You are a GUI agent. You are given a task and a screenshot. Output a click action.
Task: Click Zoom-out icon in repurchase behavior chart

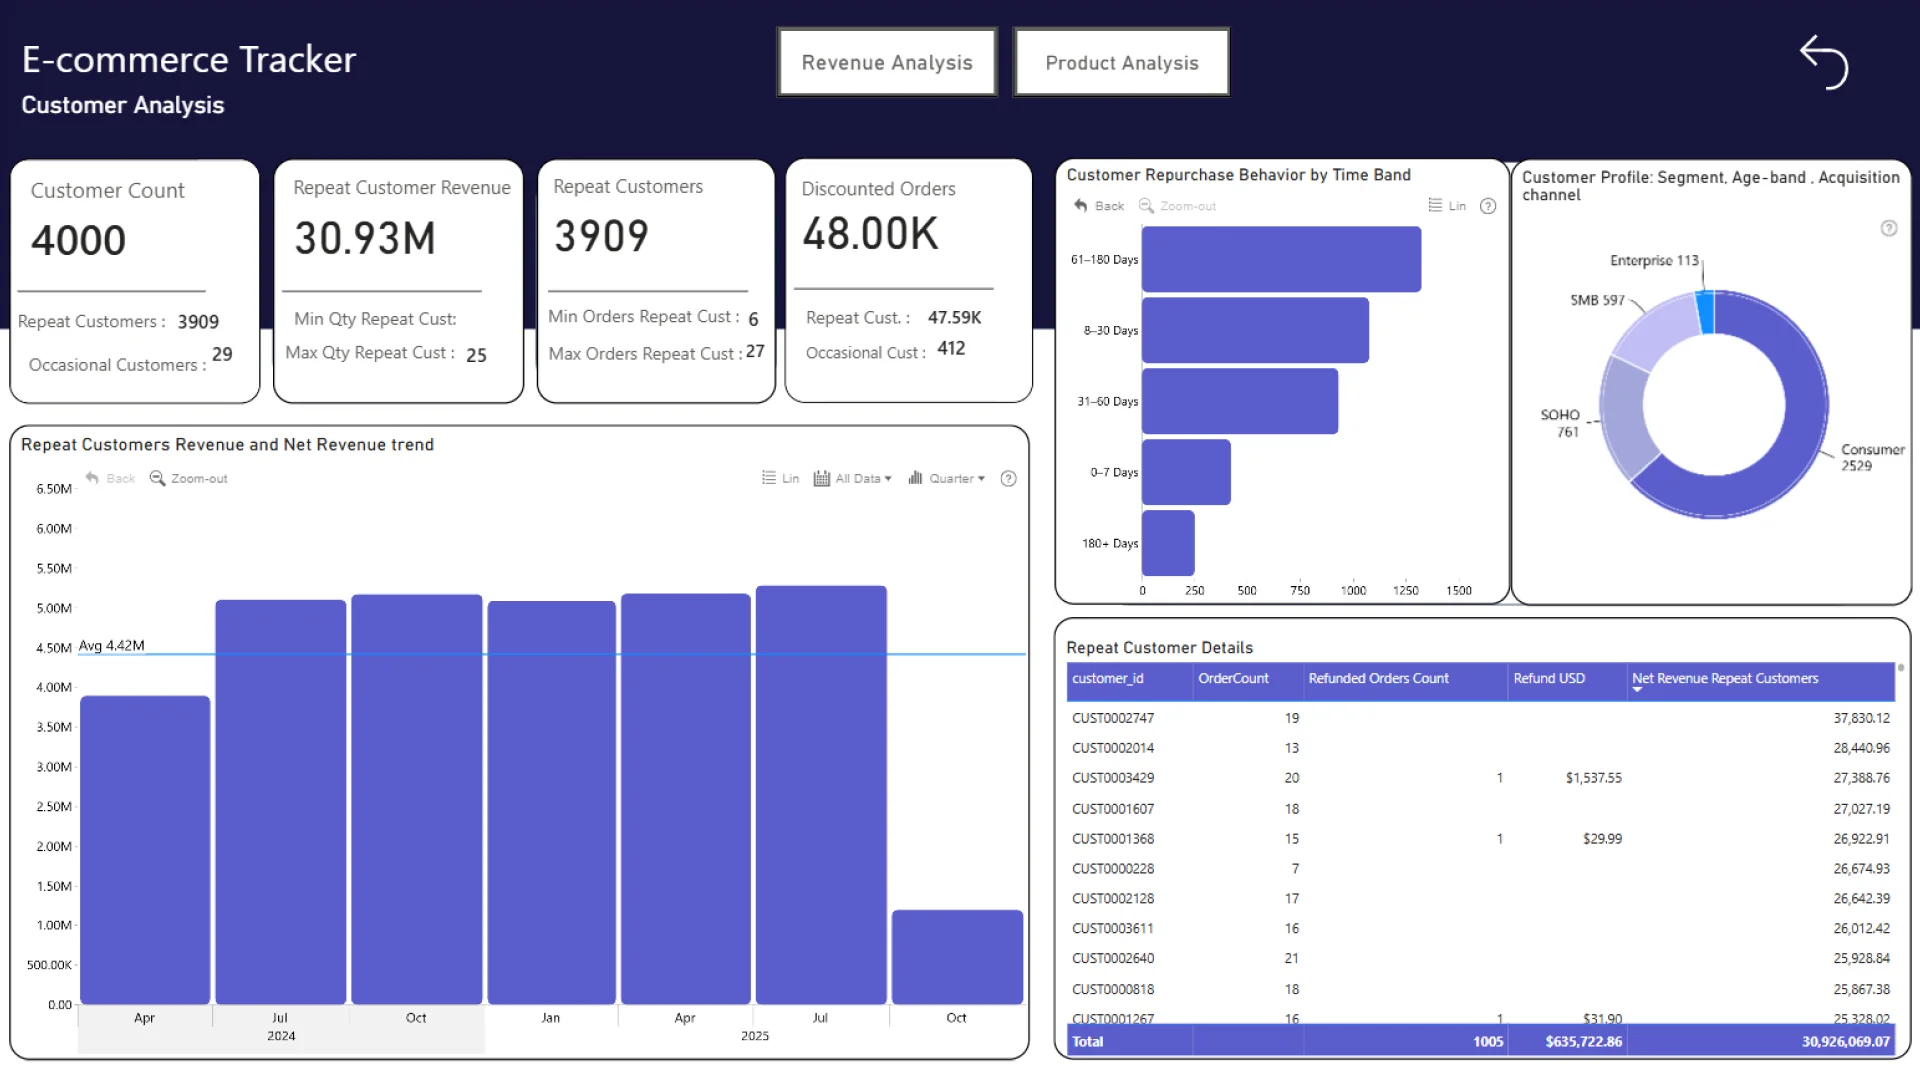[x=1147, y=205]
